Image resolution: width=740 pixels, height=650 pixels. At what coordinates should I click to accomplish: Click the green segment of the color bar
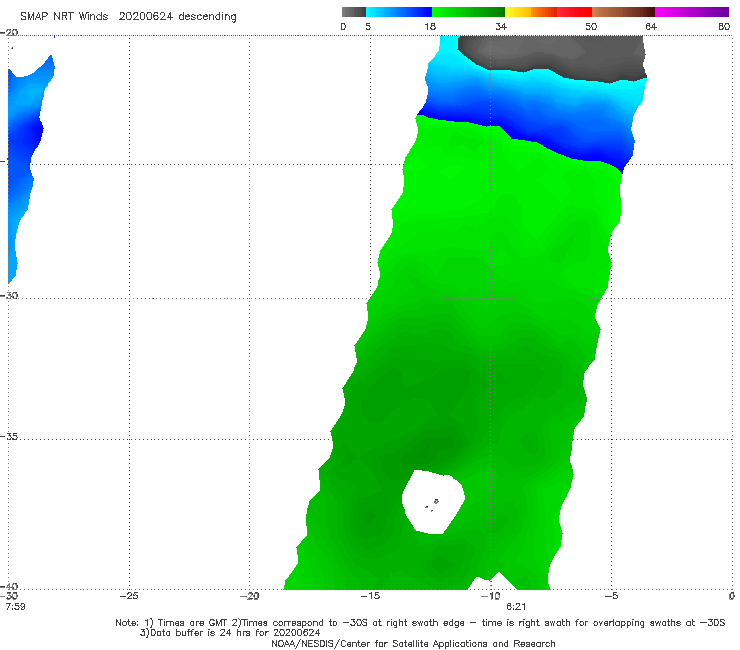468,12
